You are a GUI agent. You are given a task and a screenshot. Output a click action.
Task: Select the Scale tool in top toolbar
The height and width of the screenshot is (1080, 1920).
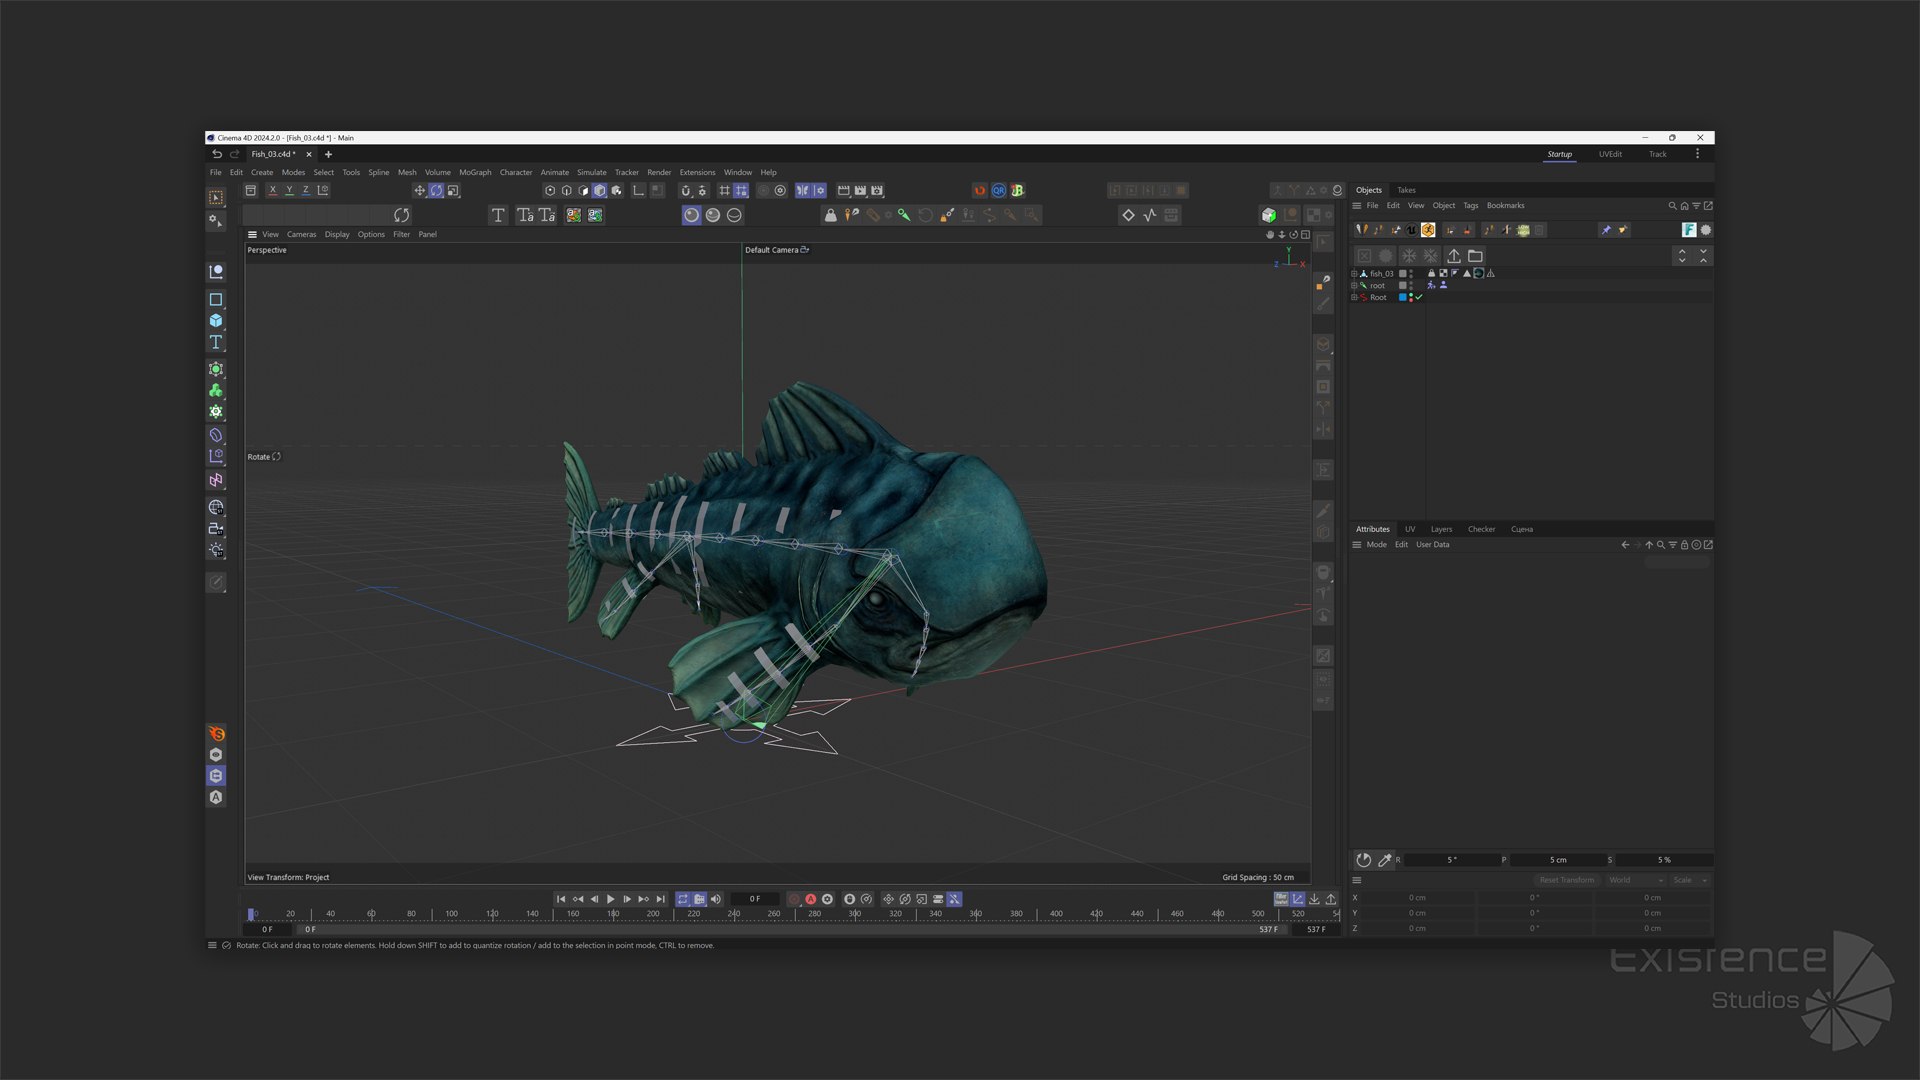454,190
